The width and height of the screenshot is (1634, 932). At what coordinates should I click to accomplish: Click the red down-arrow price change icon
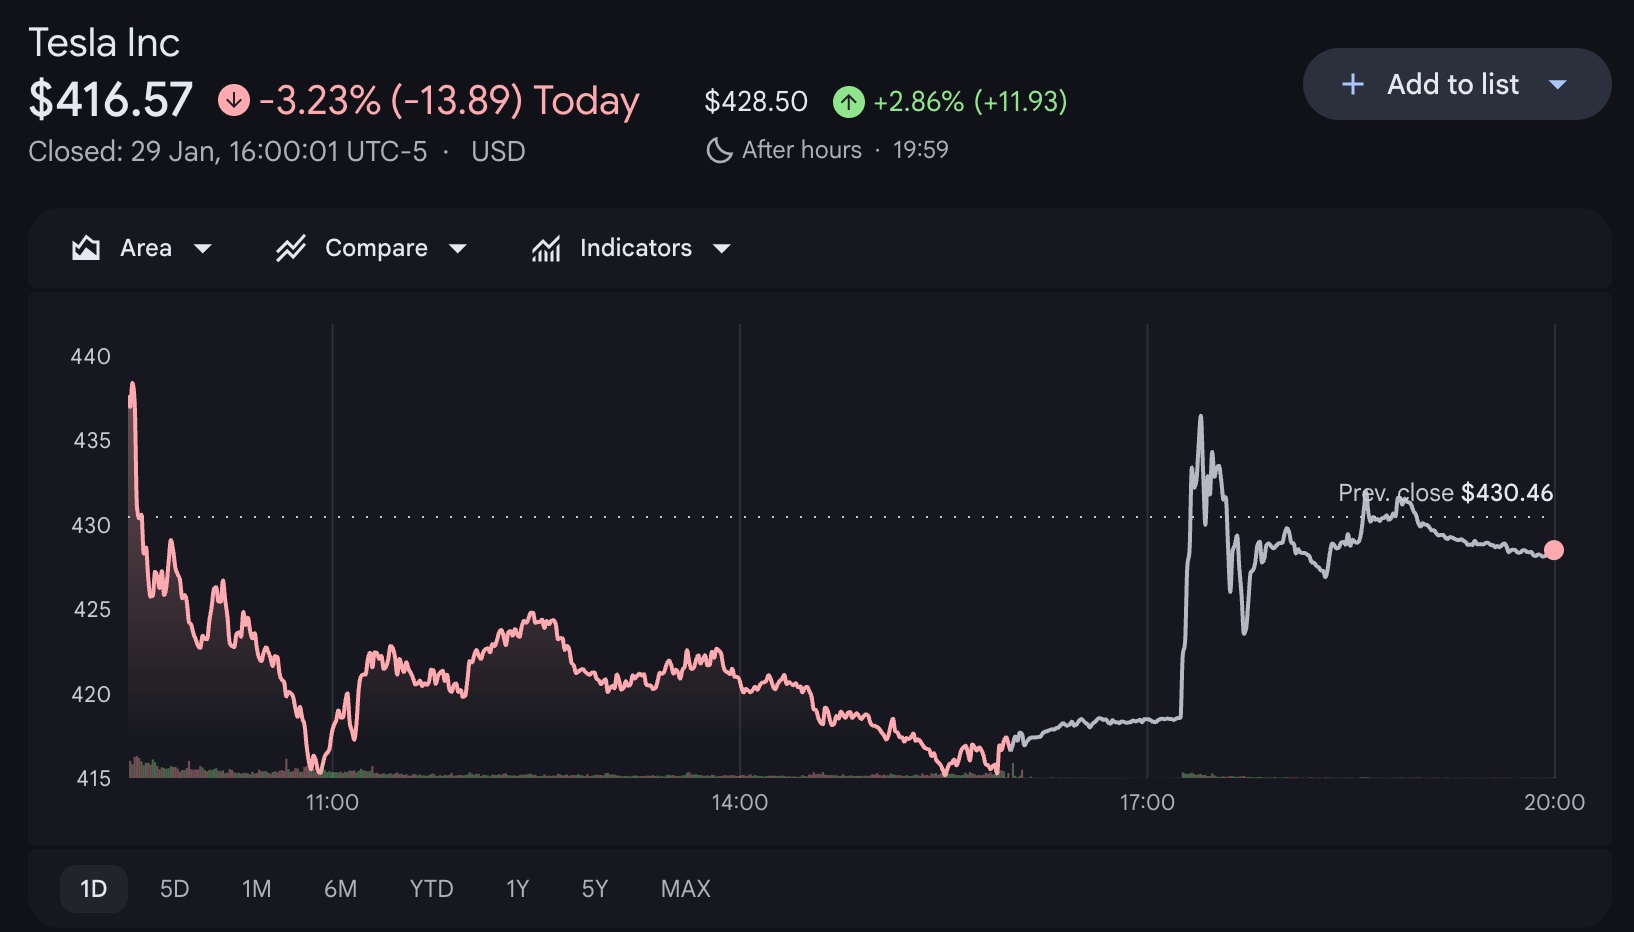tap(234, 100)
